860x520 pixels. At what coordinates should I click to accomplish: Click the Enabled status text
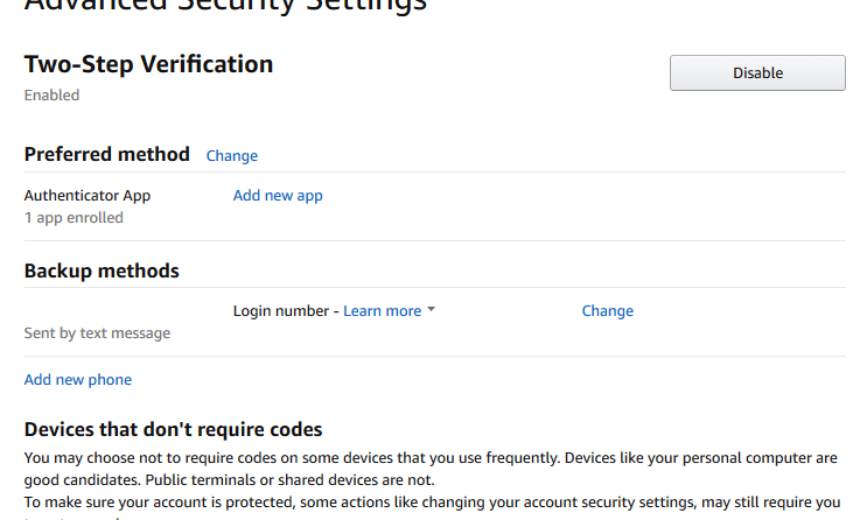click(51, 95)
